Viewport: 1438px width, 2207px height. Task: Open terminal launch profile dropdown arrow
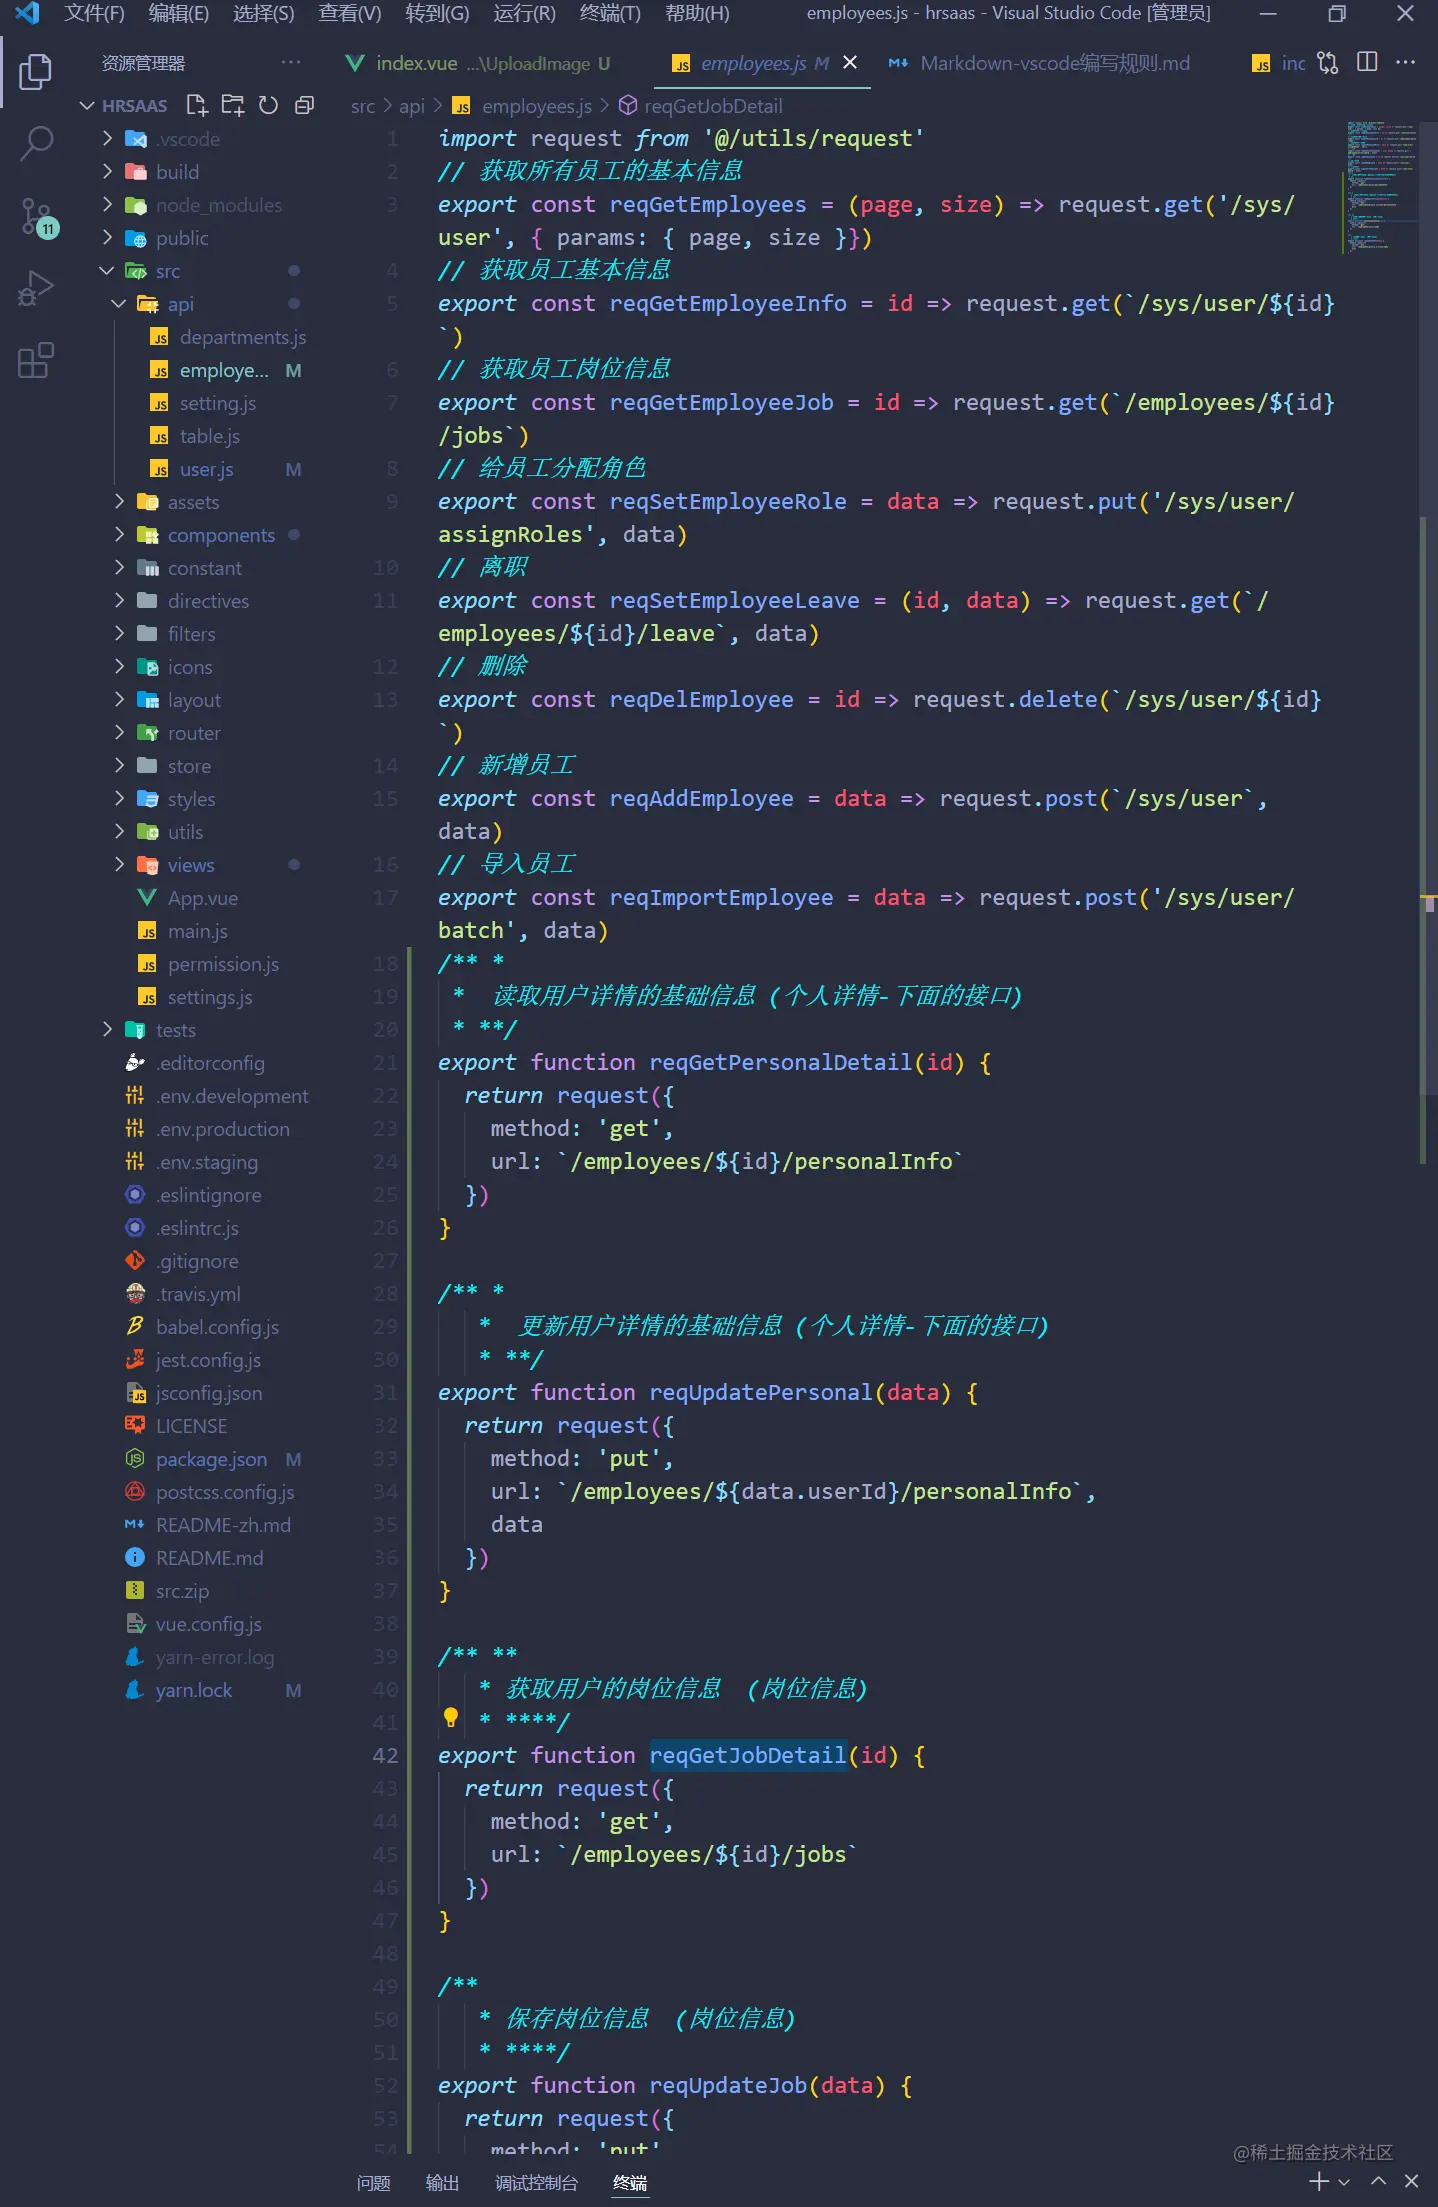(1343, 2182)
